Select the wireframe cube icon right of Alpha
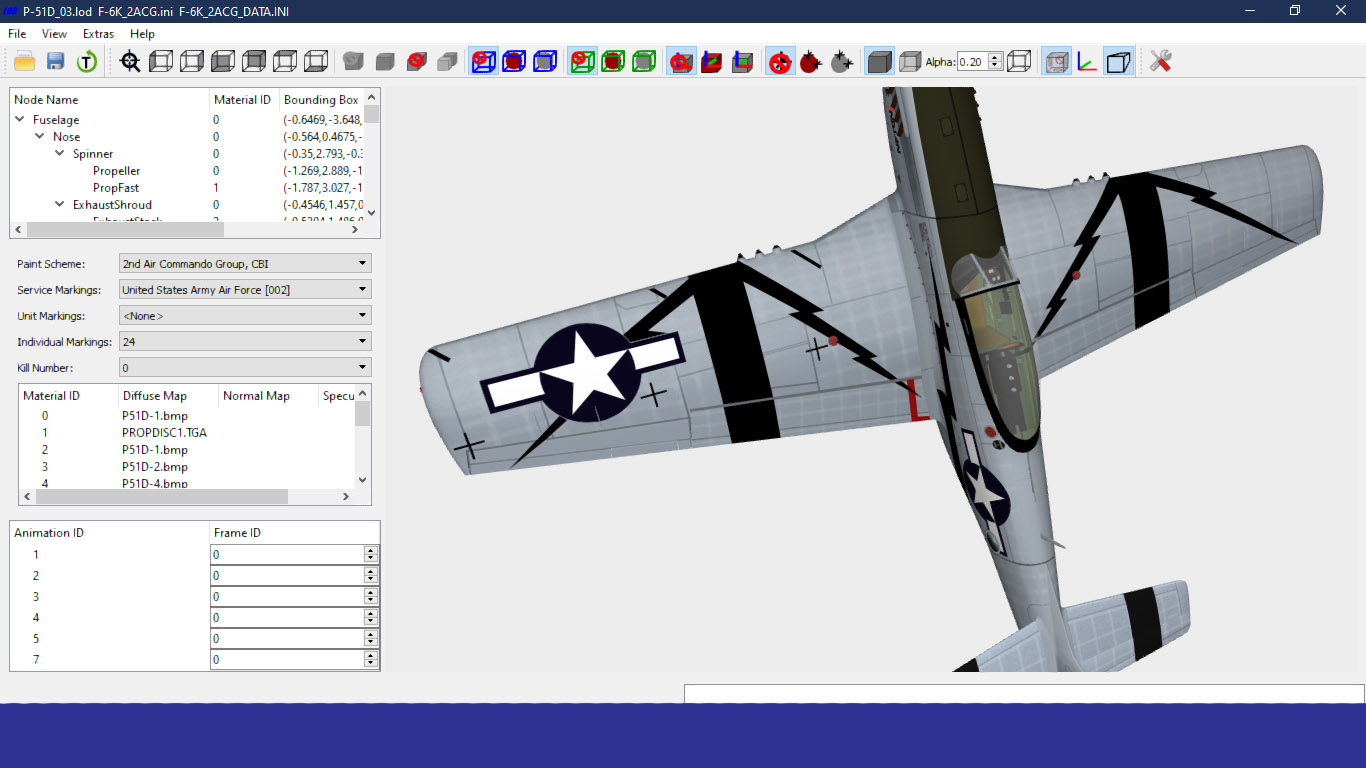This screenshot has height=768, width=1366. click(x=1019, y=62)
